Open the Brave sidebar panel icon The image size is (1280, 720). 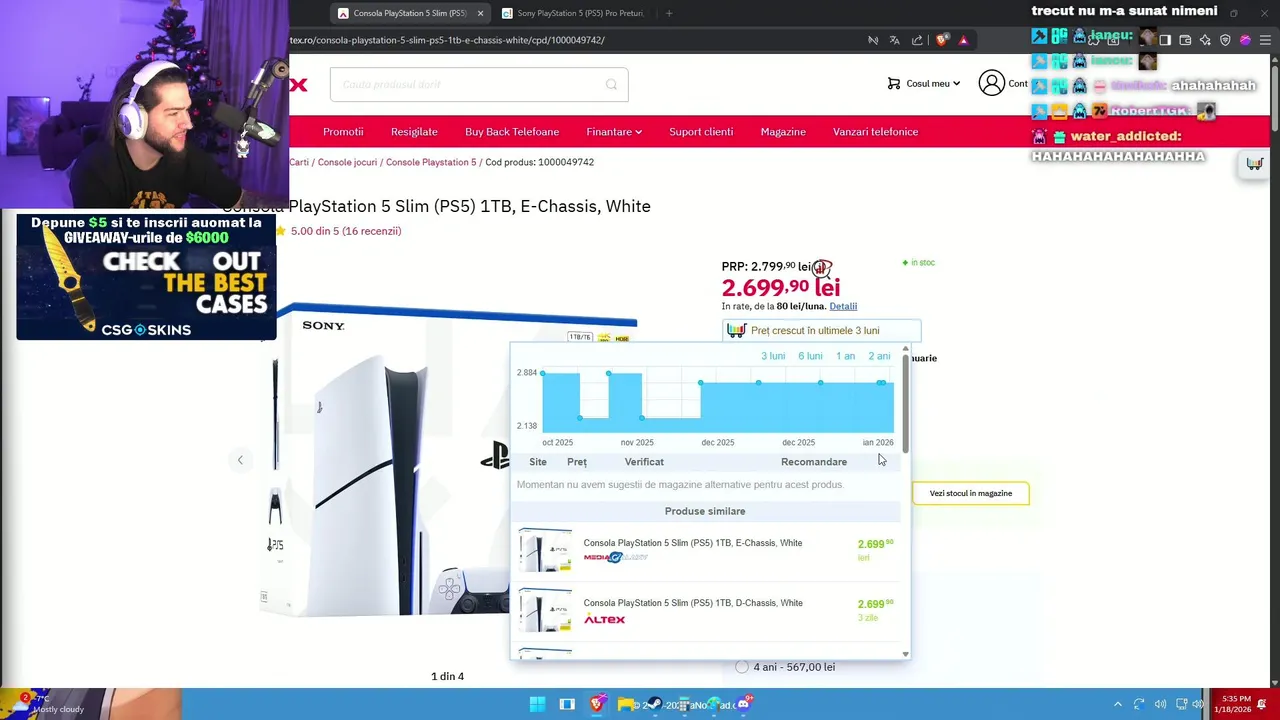pyautogui.click(x=1165, y=40)
